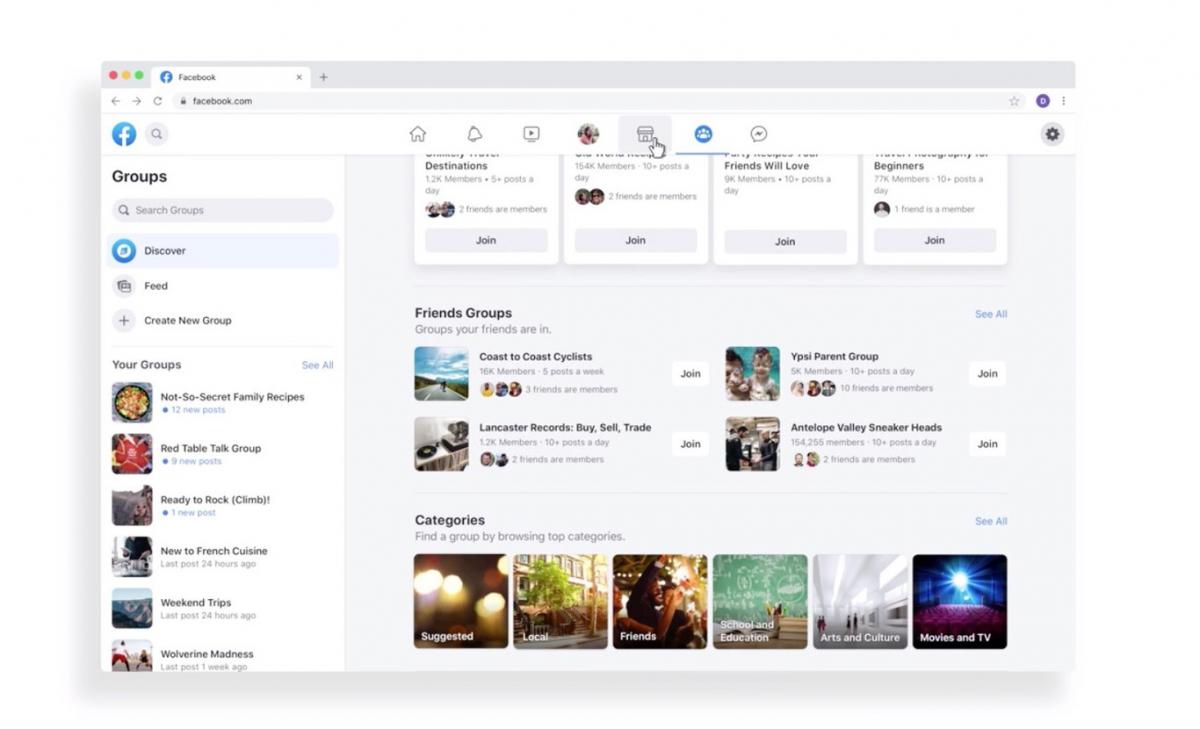Open the Groups icon in top navigation
Viewport: 1200px width, 729px height.
(x=703, y=133)
